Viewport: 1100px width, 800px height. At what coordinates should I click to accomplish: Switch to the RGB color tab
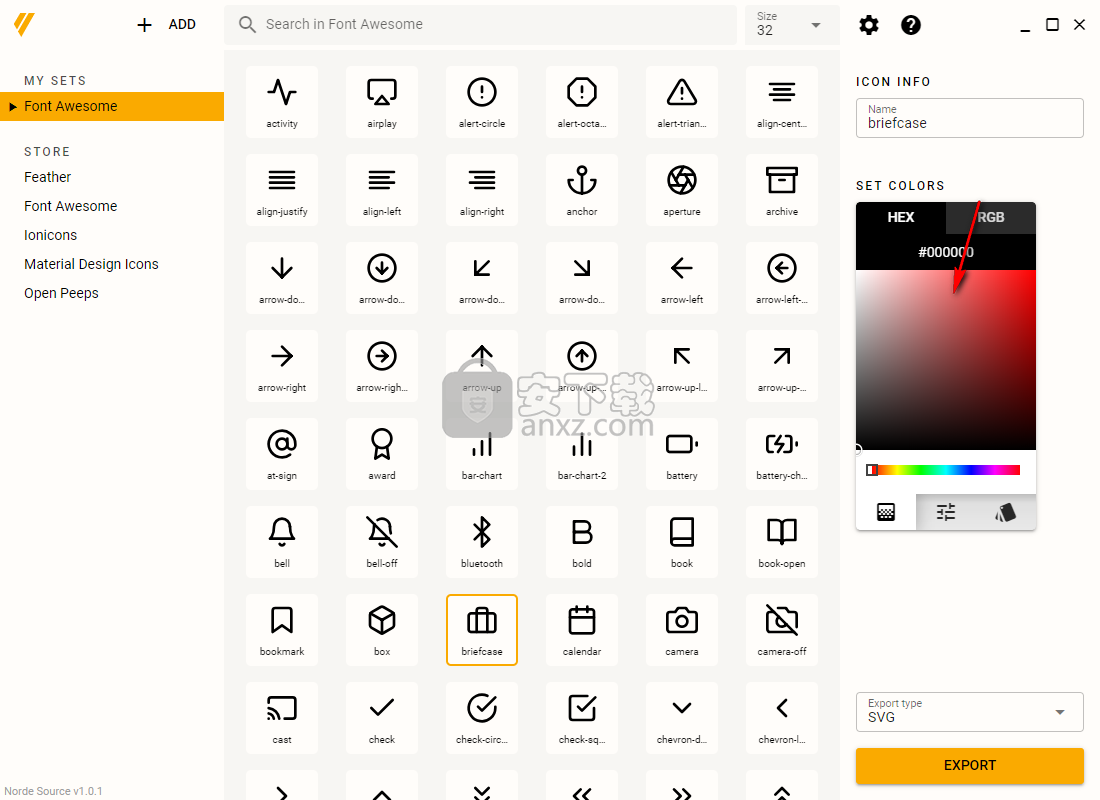coord(991,218)
